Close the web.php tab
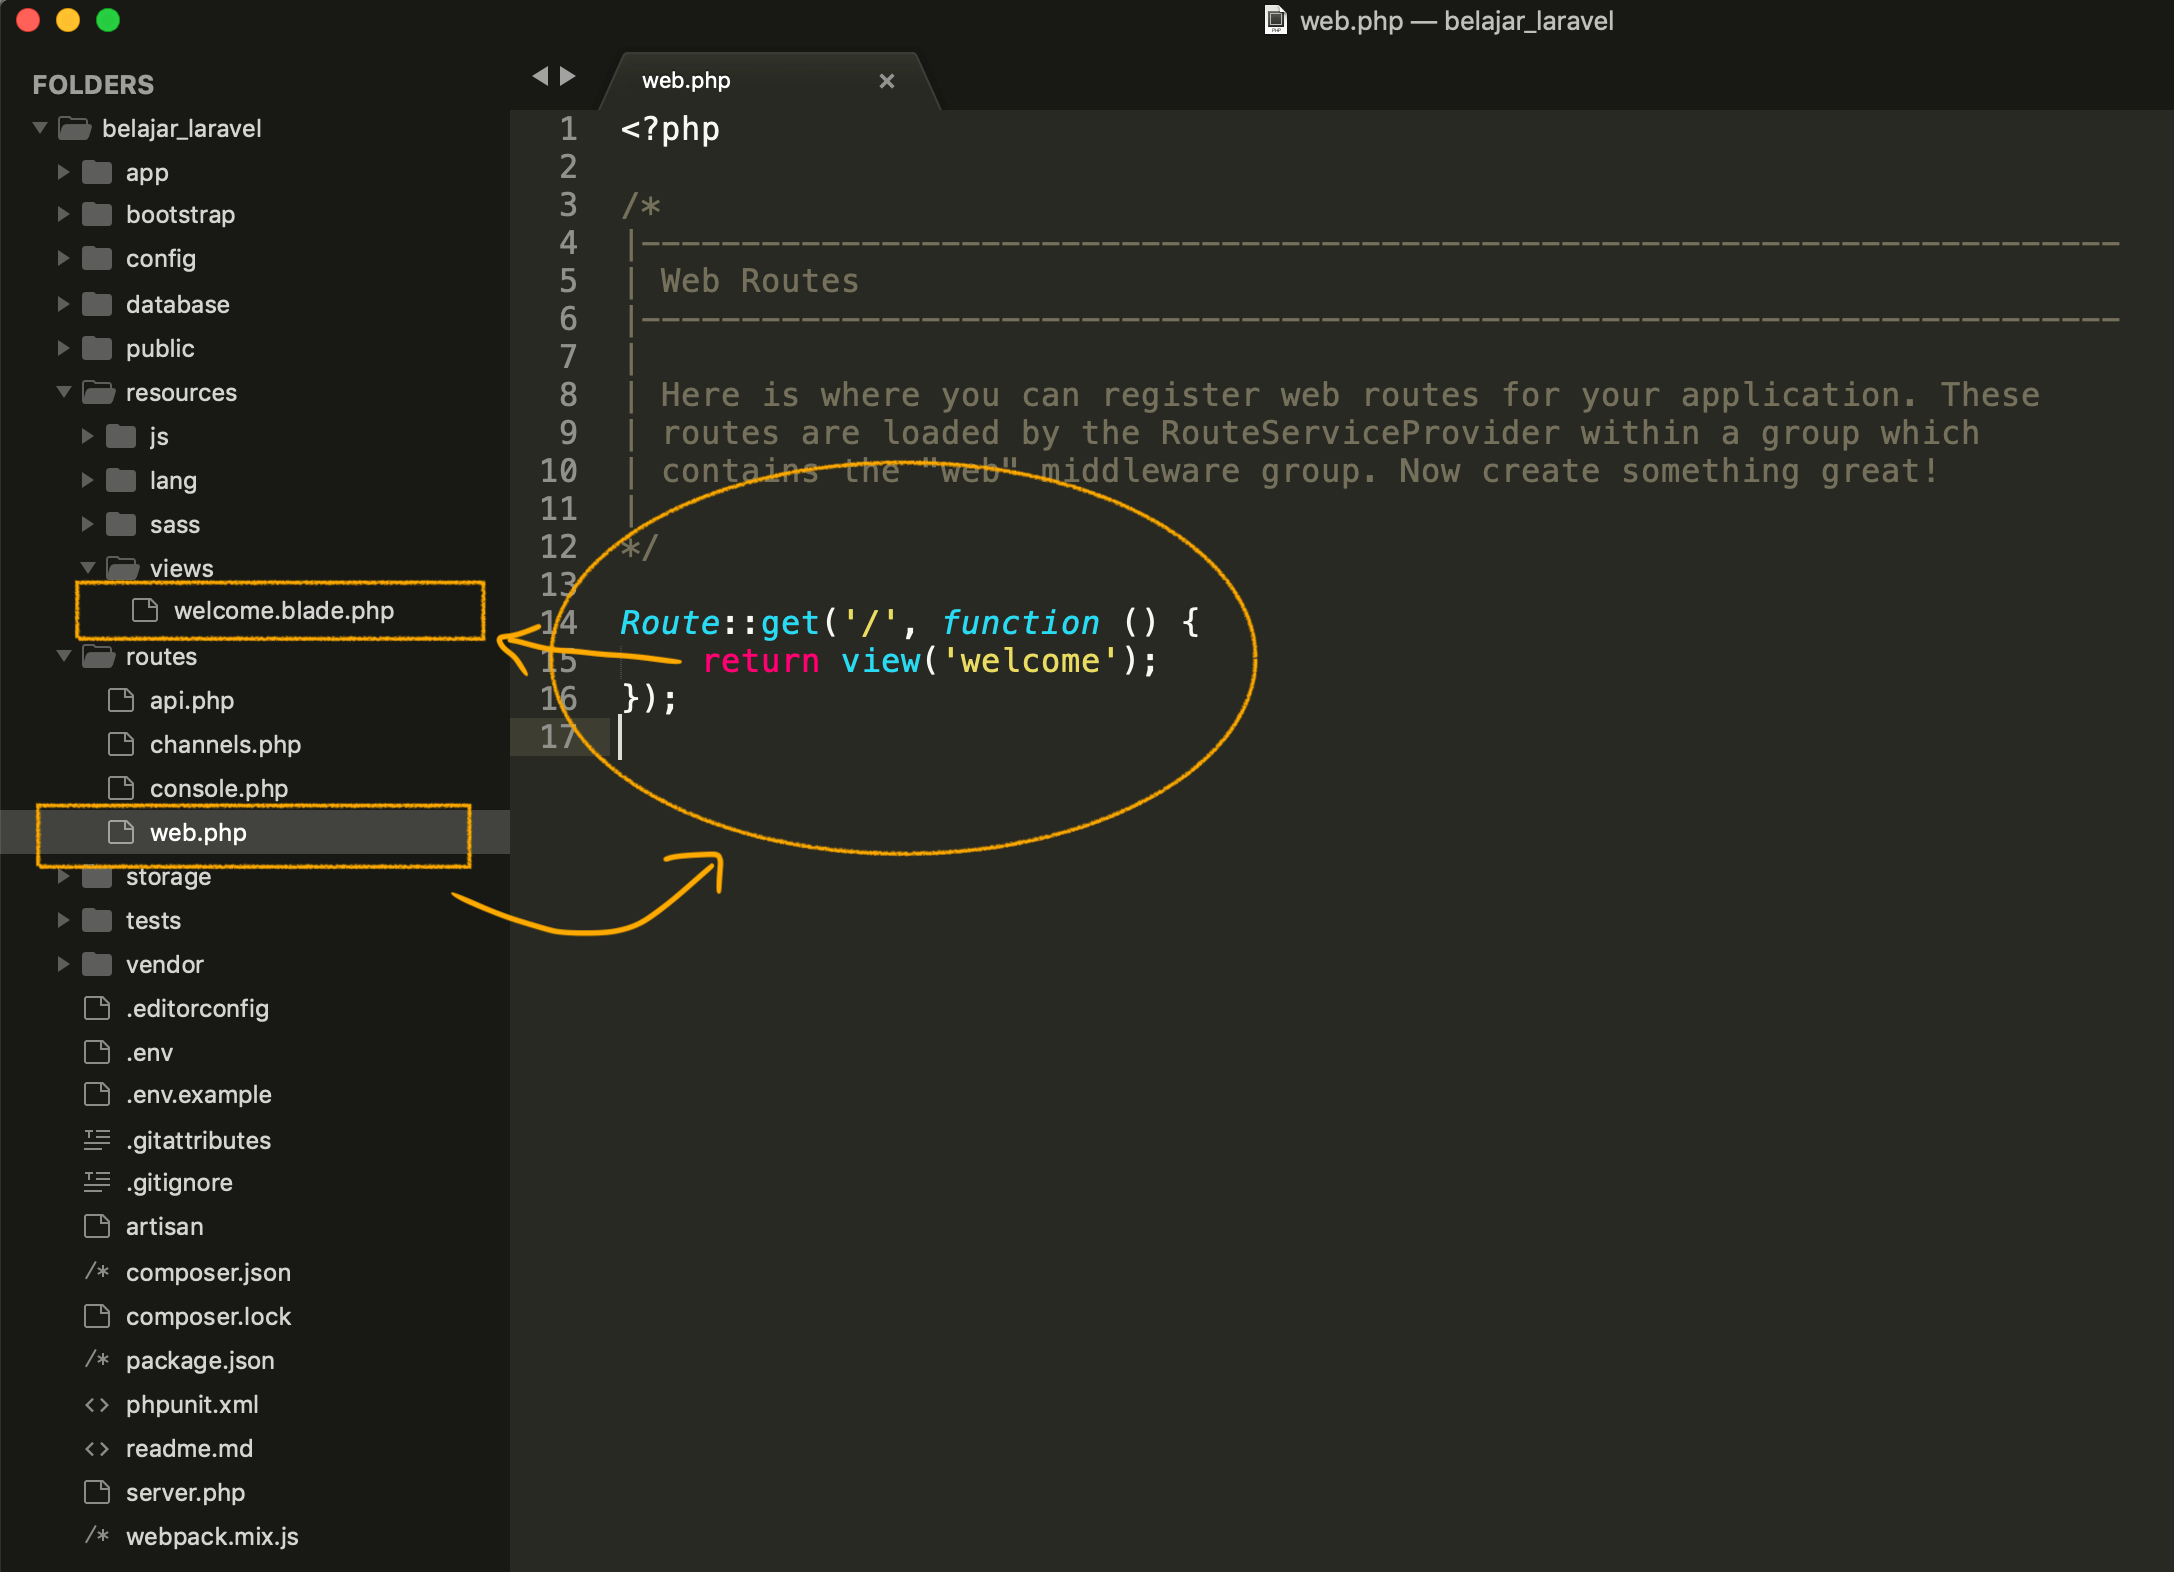The image size is (2174, 1572). [886, 81]
